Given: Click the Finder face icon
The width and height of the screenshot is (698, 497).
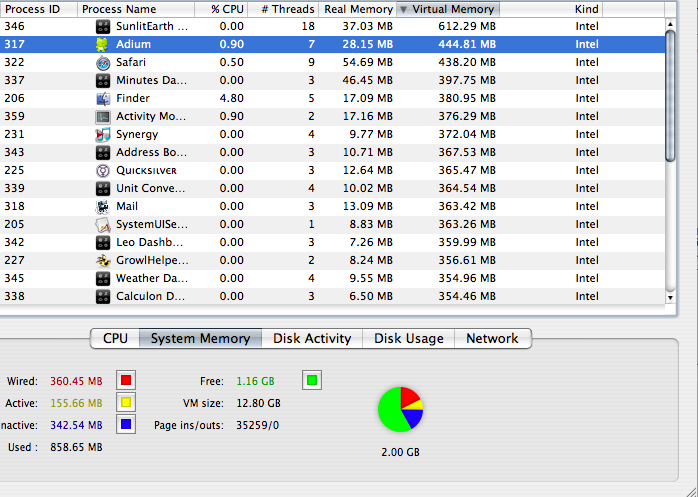Looking at the screenshot, I should click(x=103, y=98).
